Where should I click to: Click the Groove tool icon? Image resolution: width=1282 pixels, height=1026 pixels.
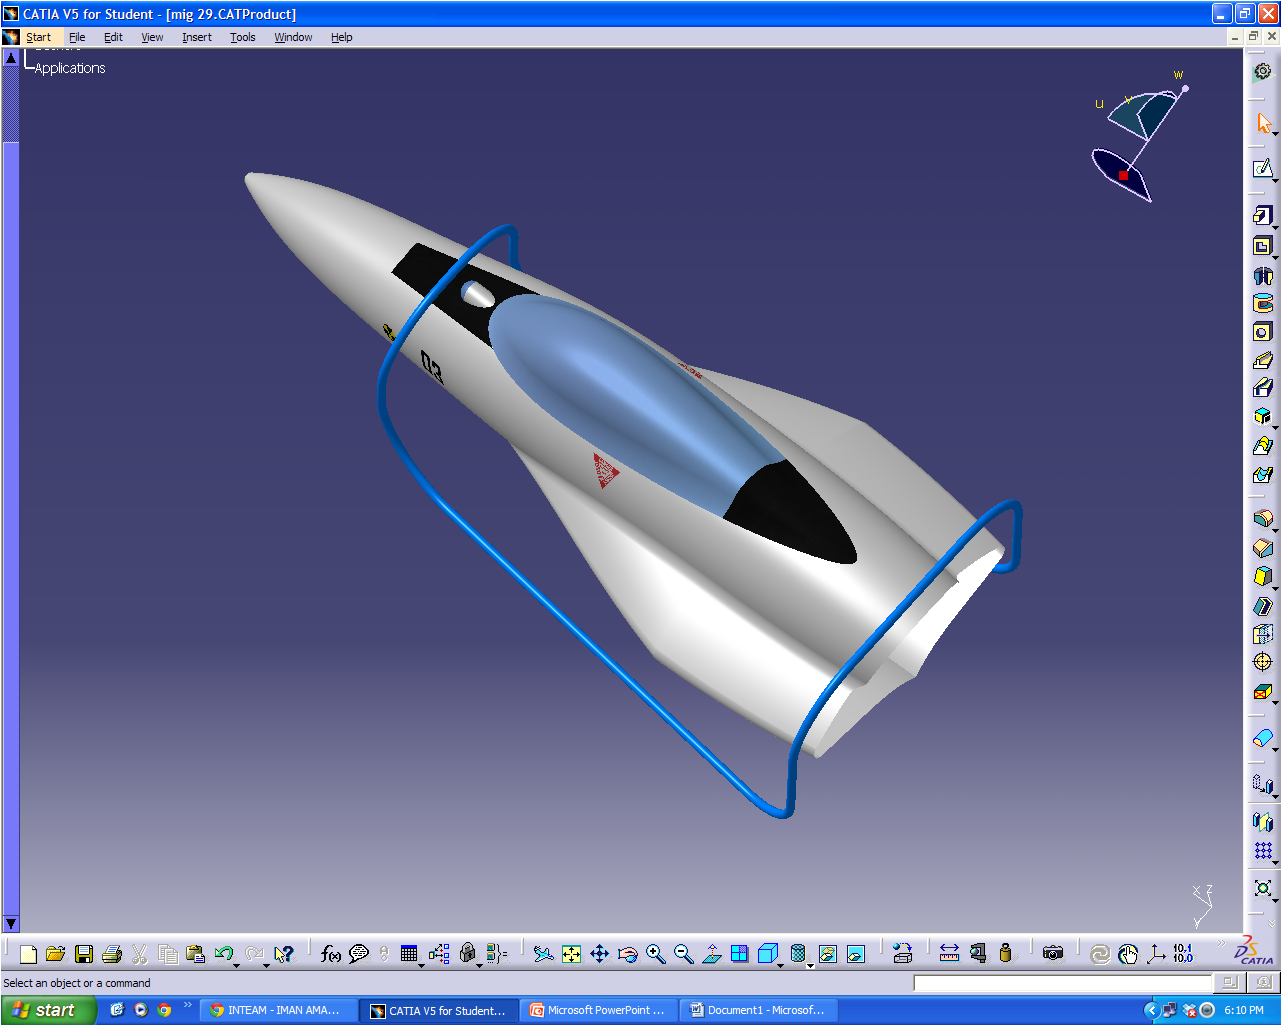coord(1263,303)
